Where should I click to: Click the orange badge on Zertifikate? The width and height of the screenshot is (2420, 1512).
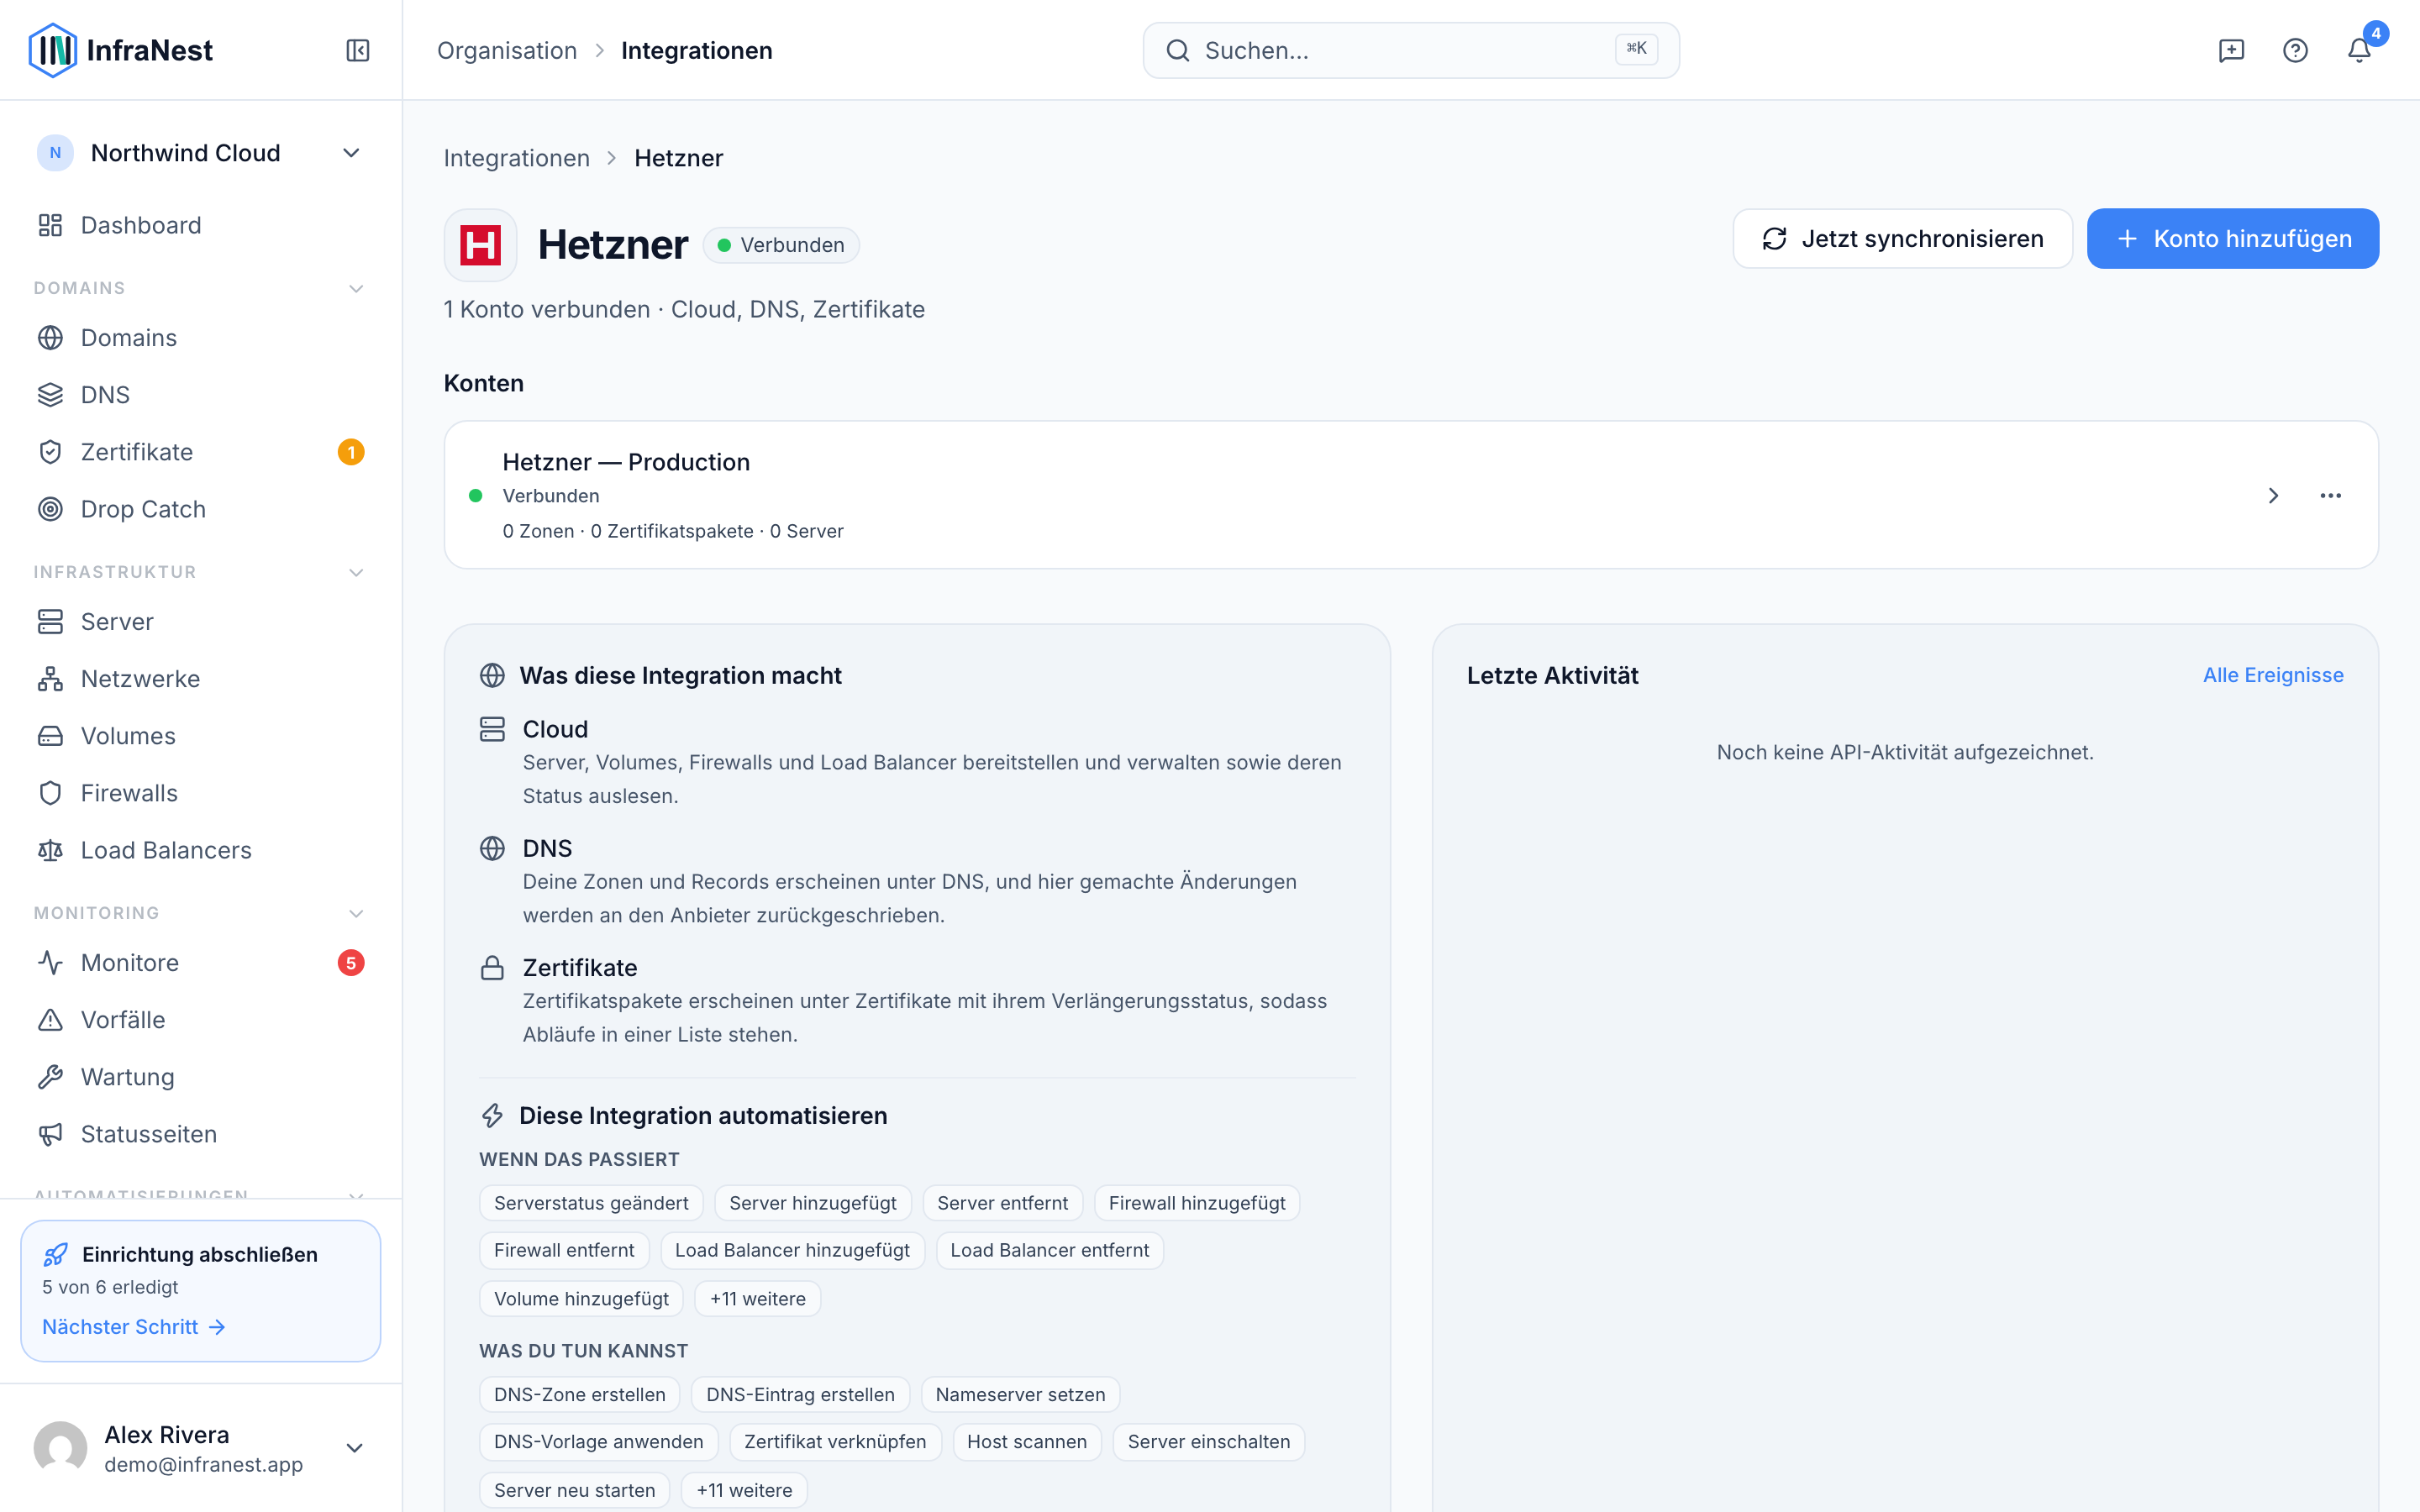351,452
